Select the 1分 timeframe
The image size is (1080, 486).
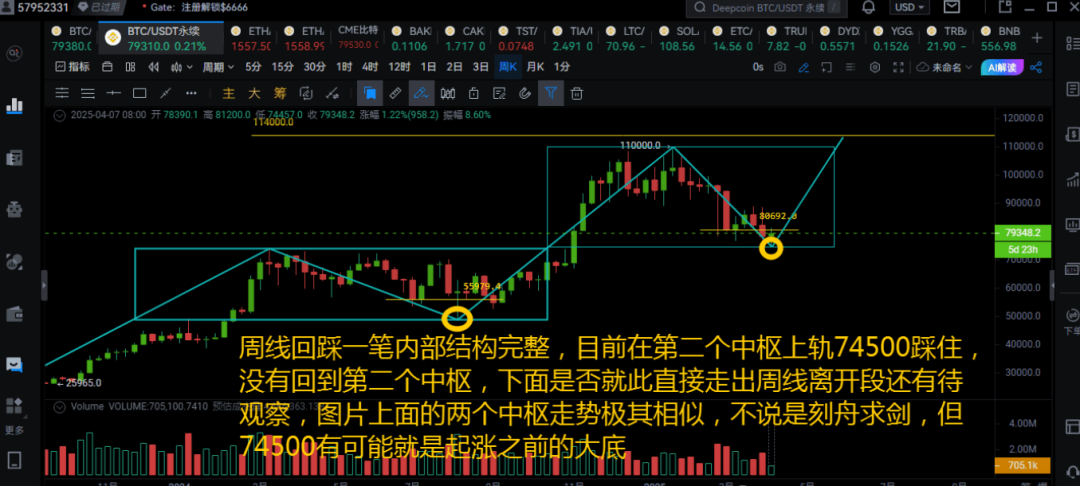pos(562,67)
